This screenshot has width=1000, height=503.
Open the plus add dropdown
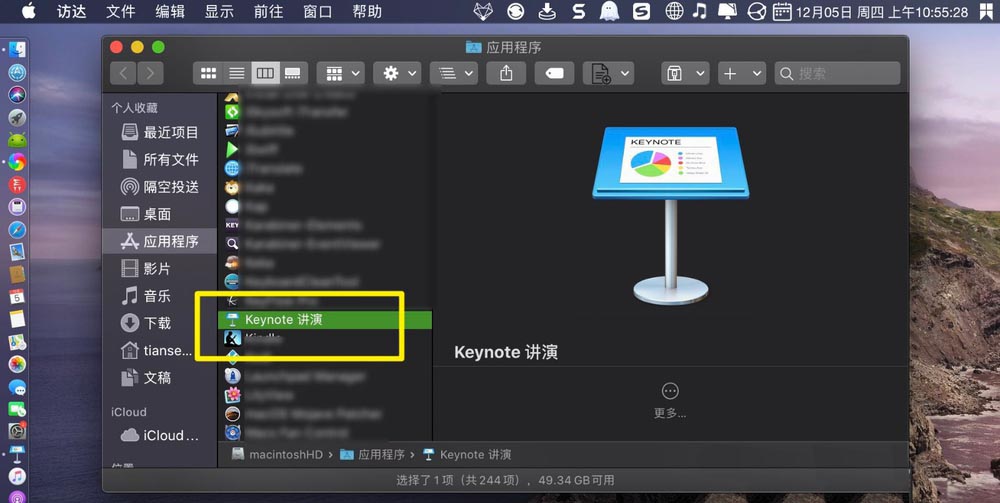point(742,73)
